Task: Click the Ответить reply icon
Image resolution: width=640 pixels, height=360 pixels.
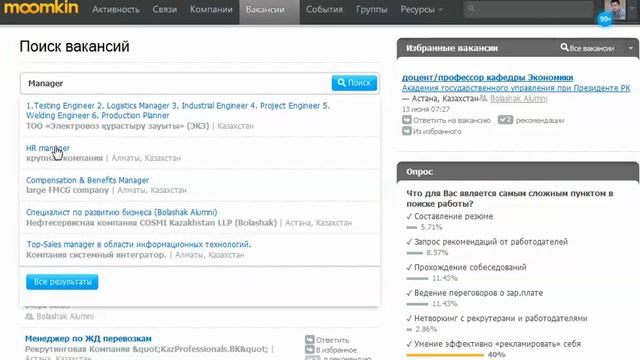Action: click(x=310, y=340)
